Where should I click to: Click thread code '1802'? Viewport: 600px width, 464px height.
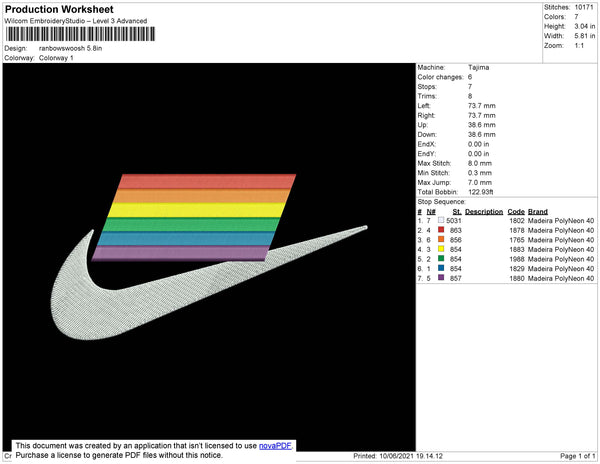pos(517,221)
